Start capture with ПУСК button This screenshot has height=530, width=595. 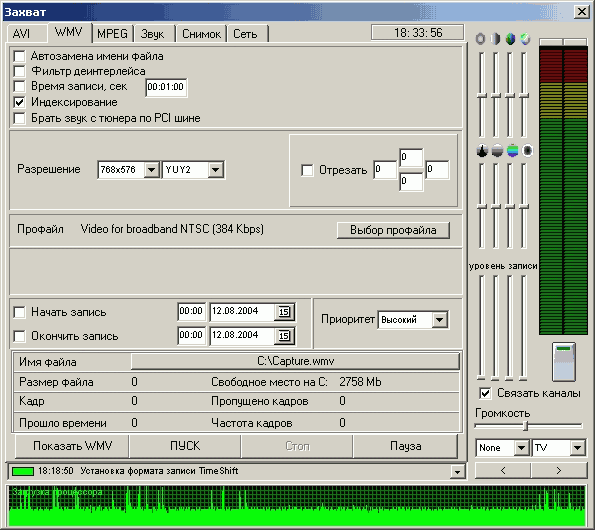tap(185, 446)
